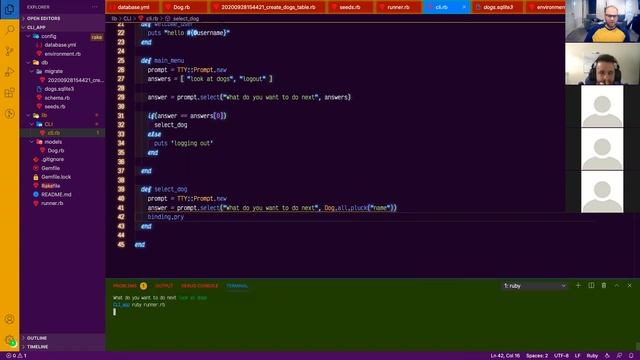Click the status bar icon right of Ruby
The width and height of the screenshot is (640, 360).
pyautogui.click(x=607, y=356)
